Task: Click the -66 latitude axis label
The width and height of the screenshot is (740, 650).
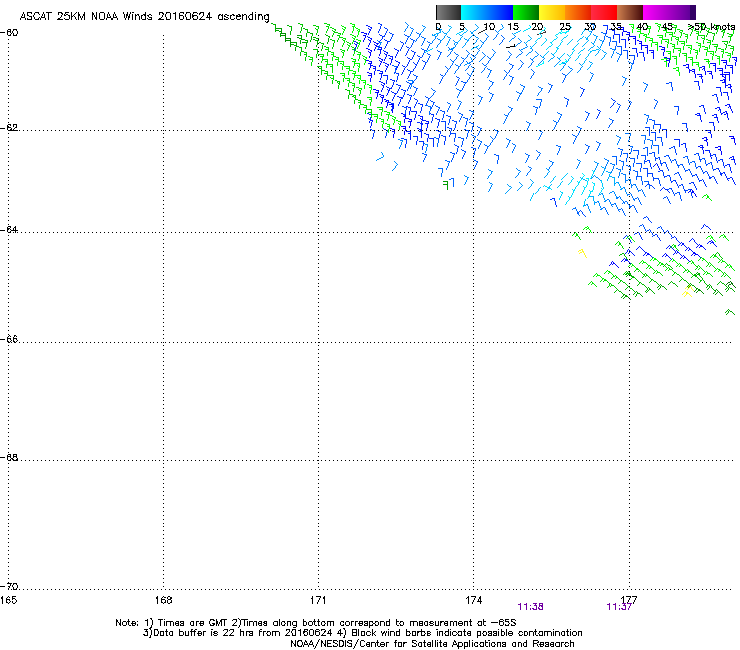Action: click(9, 339)
